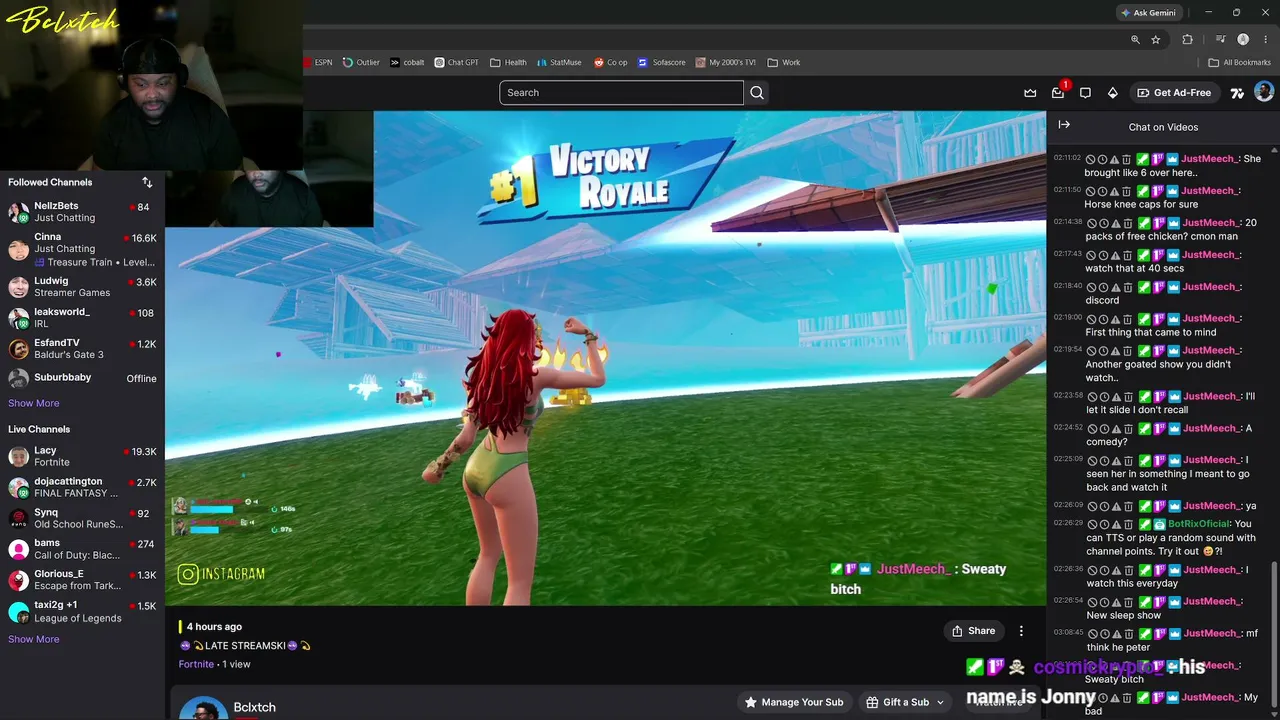Image resolution: width=1280 pixels, height=720 pixels.
Task: Click the 7TV extension icon in Twitch header
Action: pos(1237,93)
